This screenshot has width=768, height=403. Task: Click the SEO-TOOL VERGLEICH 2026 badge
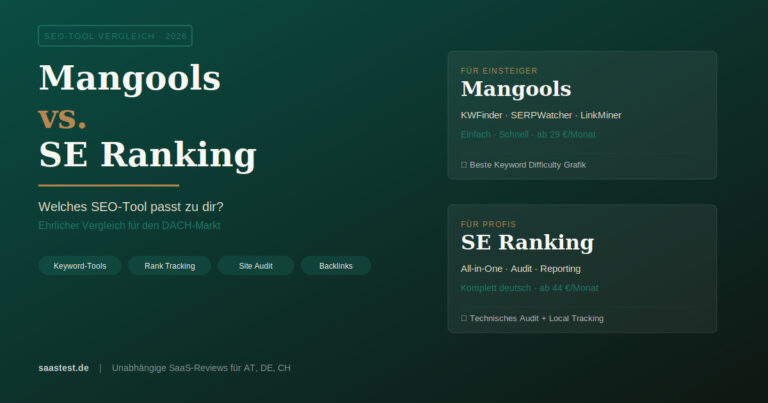115,36
